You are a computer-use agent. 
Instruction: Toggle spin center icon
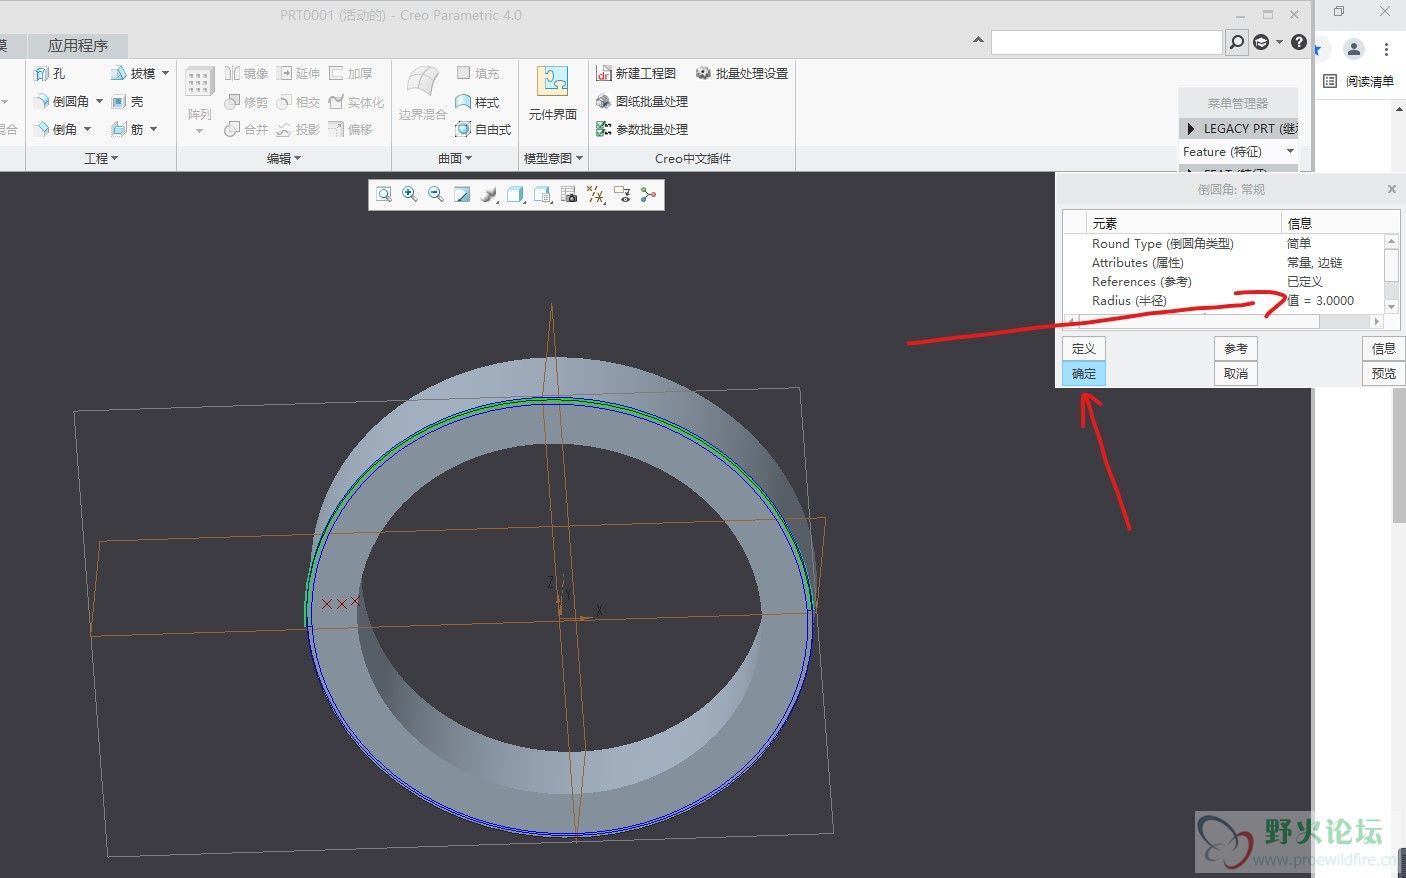tap(649, 195)
